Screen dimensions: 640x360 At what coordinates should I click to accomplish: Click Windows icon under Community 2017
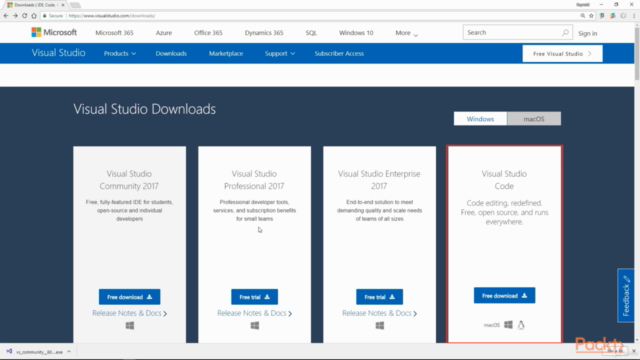[x=130, y=325]
